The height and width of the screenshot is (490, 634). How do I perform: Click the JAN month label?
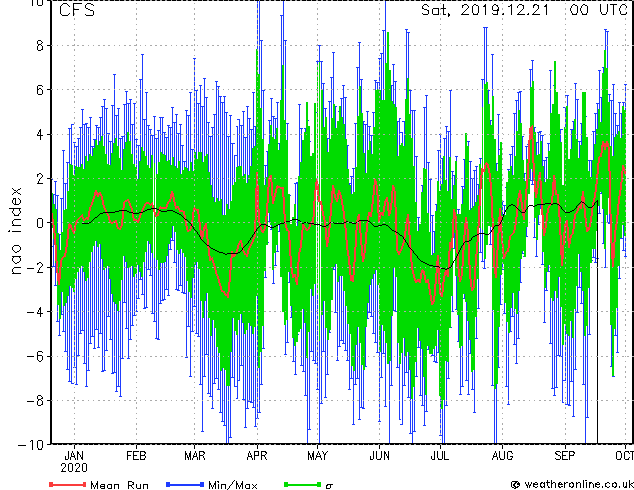coord(74,456)
